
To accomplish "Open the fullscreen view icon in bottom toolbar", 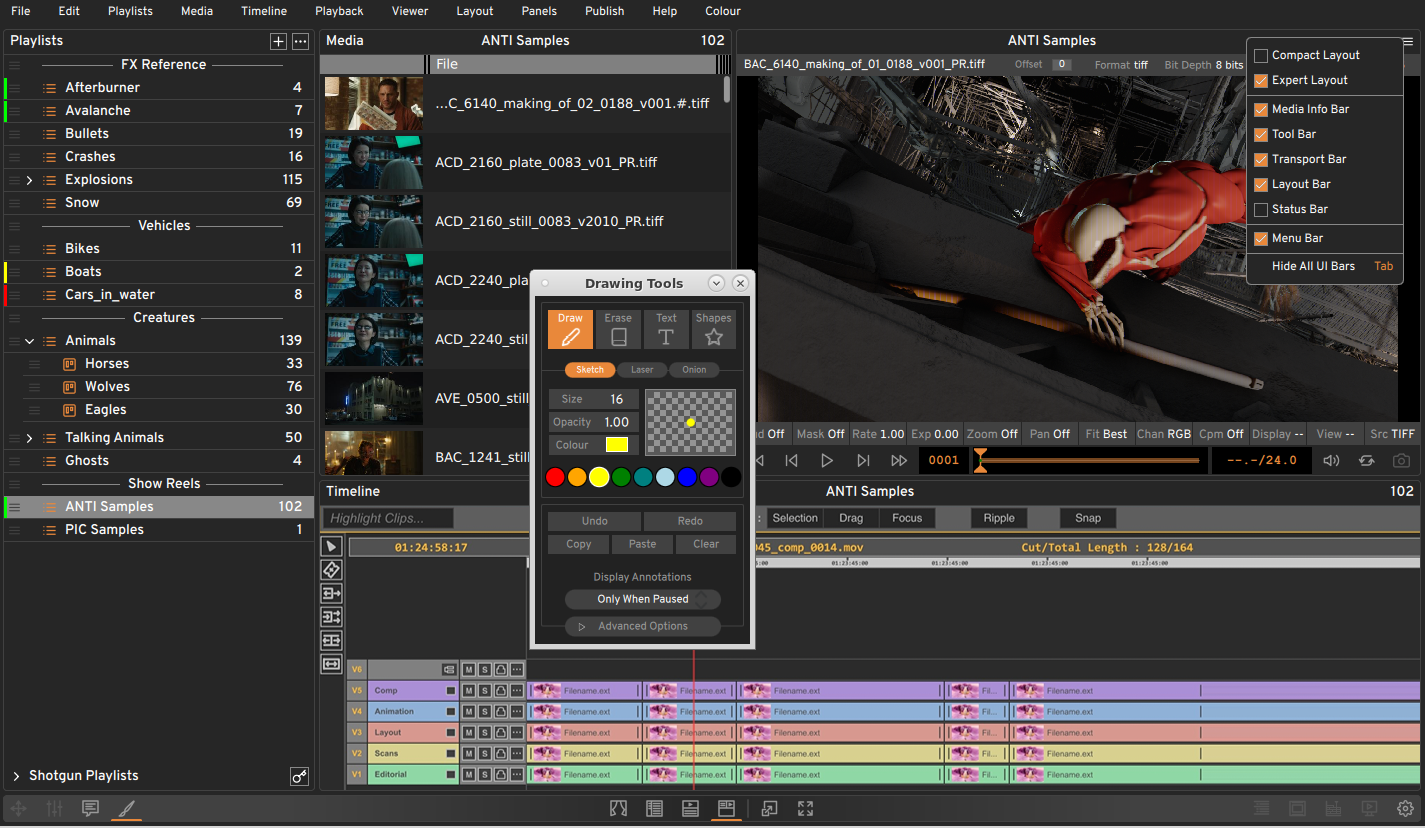I will (805, 808).
